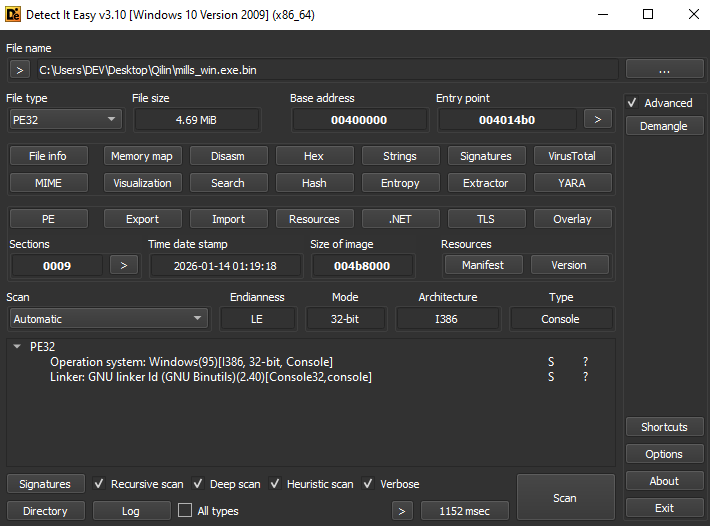Open the TLS button

point(486,219)
